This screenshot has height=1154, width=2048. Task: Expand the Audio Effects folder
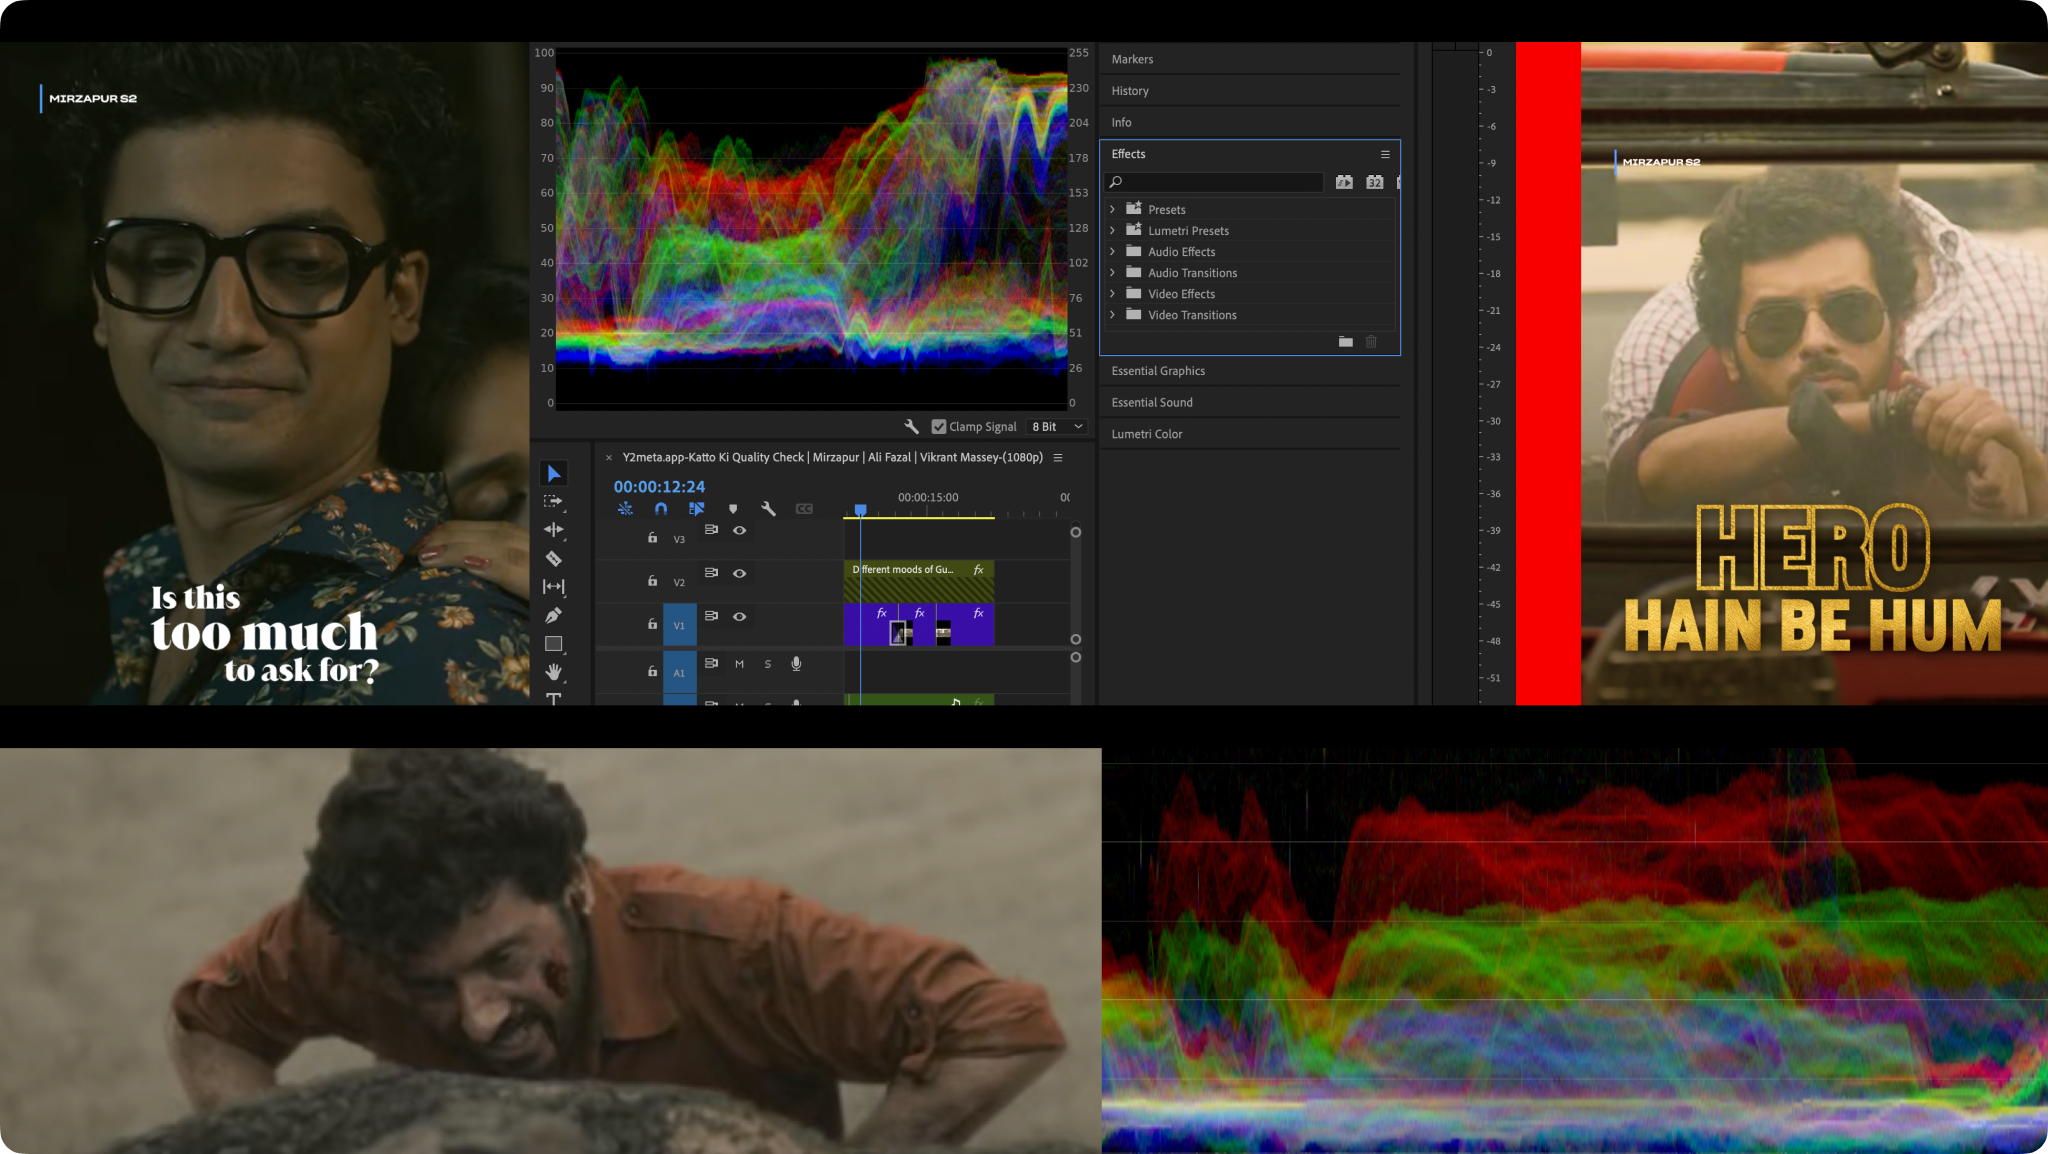[x=1112, y=252]
